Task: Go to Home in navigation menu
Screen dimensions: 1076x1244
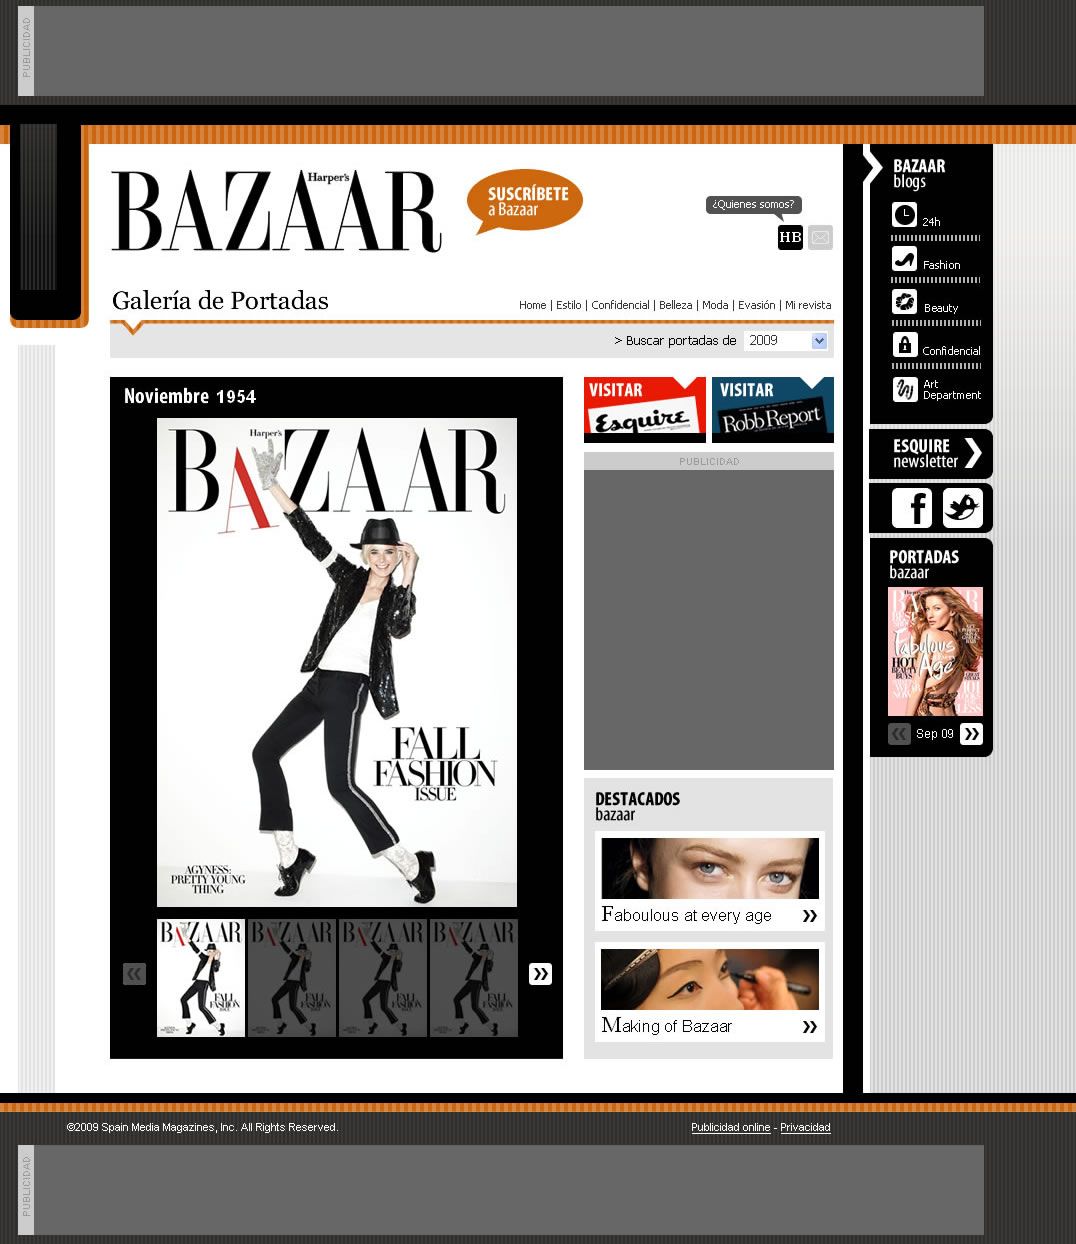Action: (532, 305)
